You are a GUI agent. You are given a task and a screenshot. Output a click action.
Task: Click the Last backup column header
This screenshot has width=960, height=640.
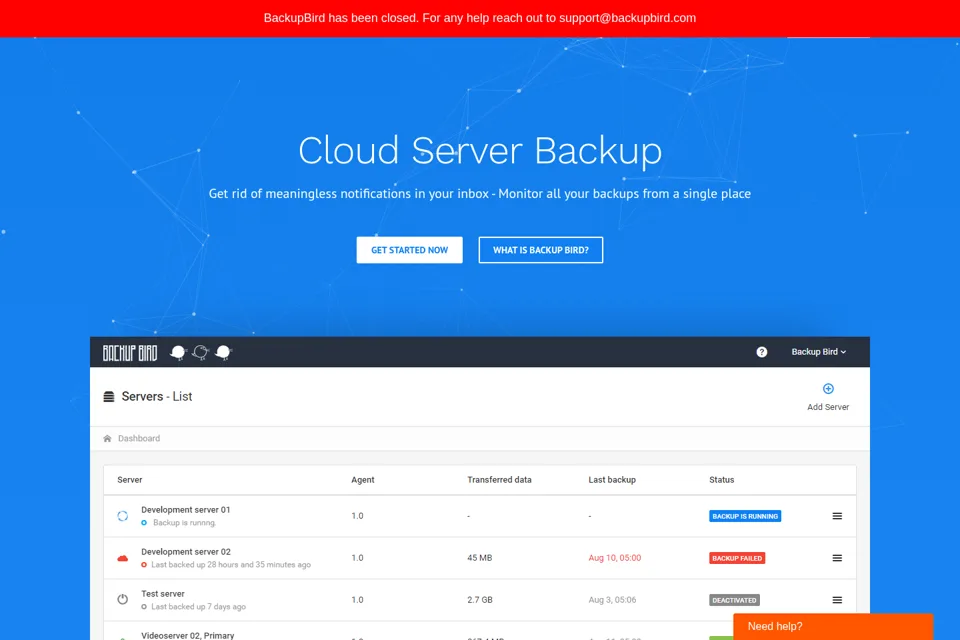612,480
